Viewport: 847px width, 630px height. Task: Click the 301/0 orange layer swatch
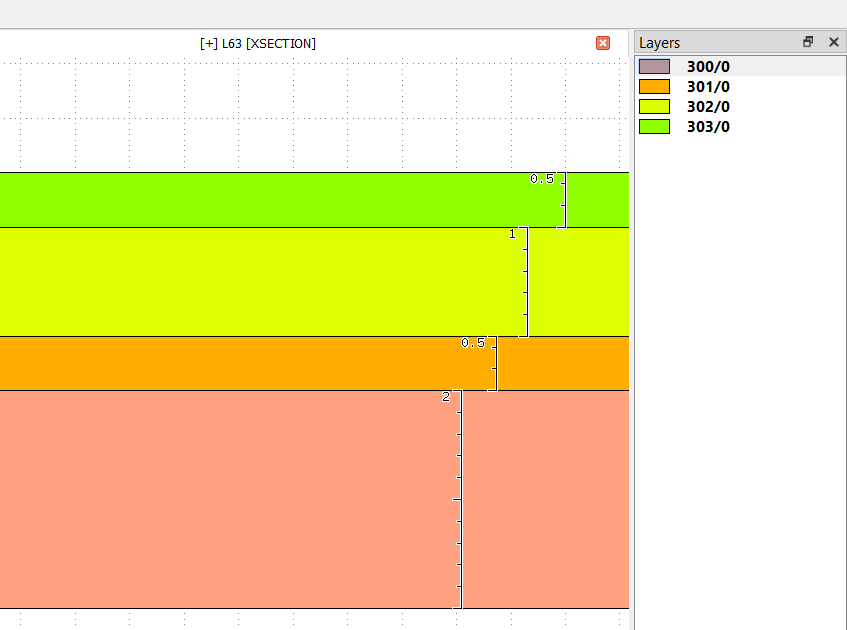click(x=654, y=86)
